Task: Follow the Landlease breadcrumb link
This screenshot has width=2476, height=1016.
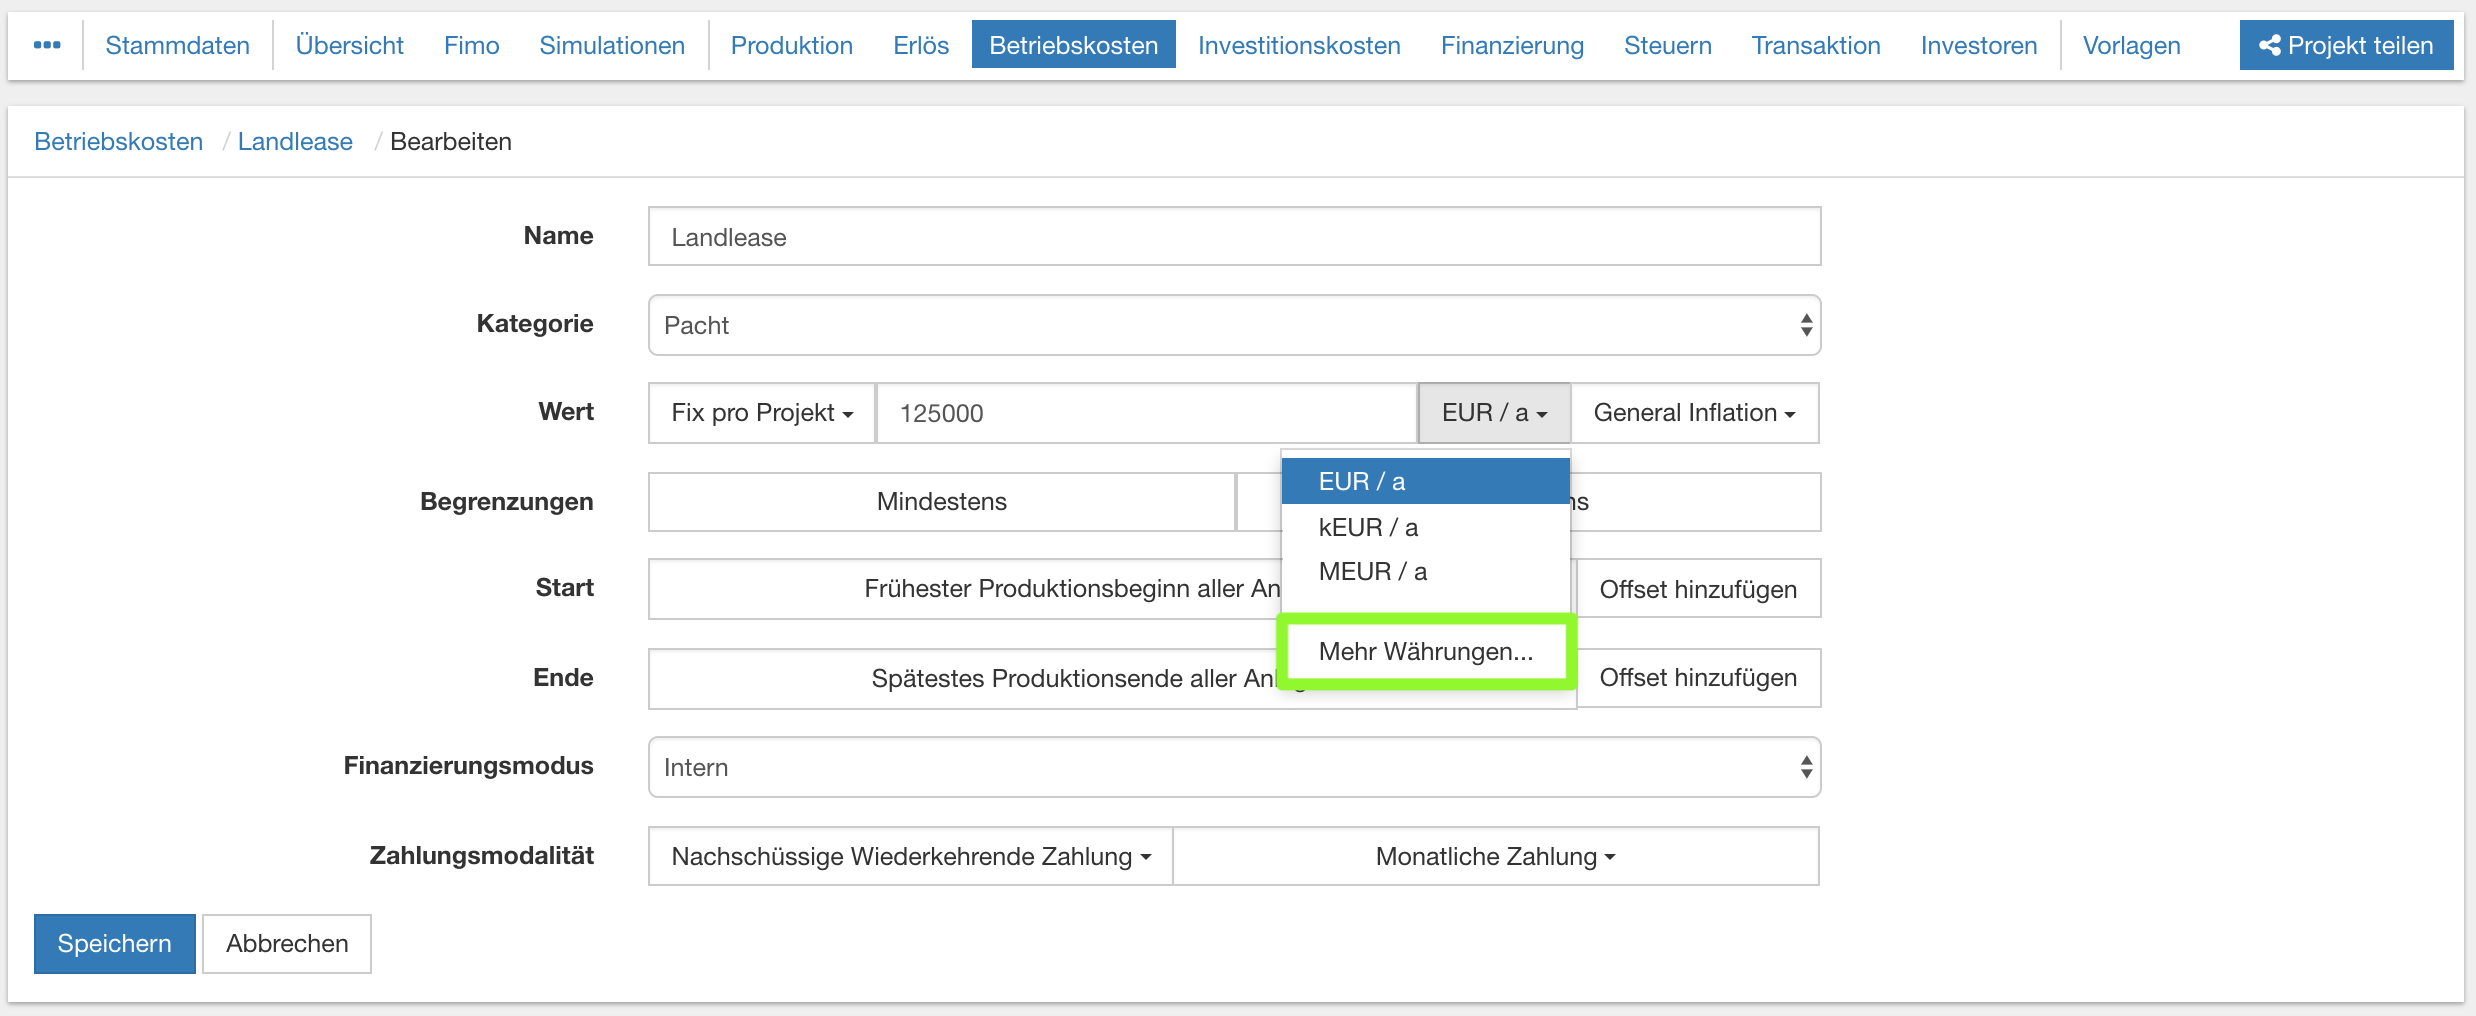Action: 295,141
